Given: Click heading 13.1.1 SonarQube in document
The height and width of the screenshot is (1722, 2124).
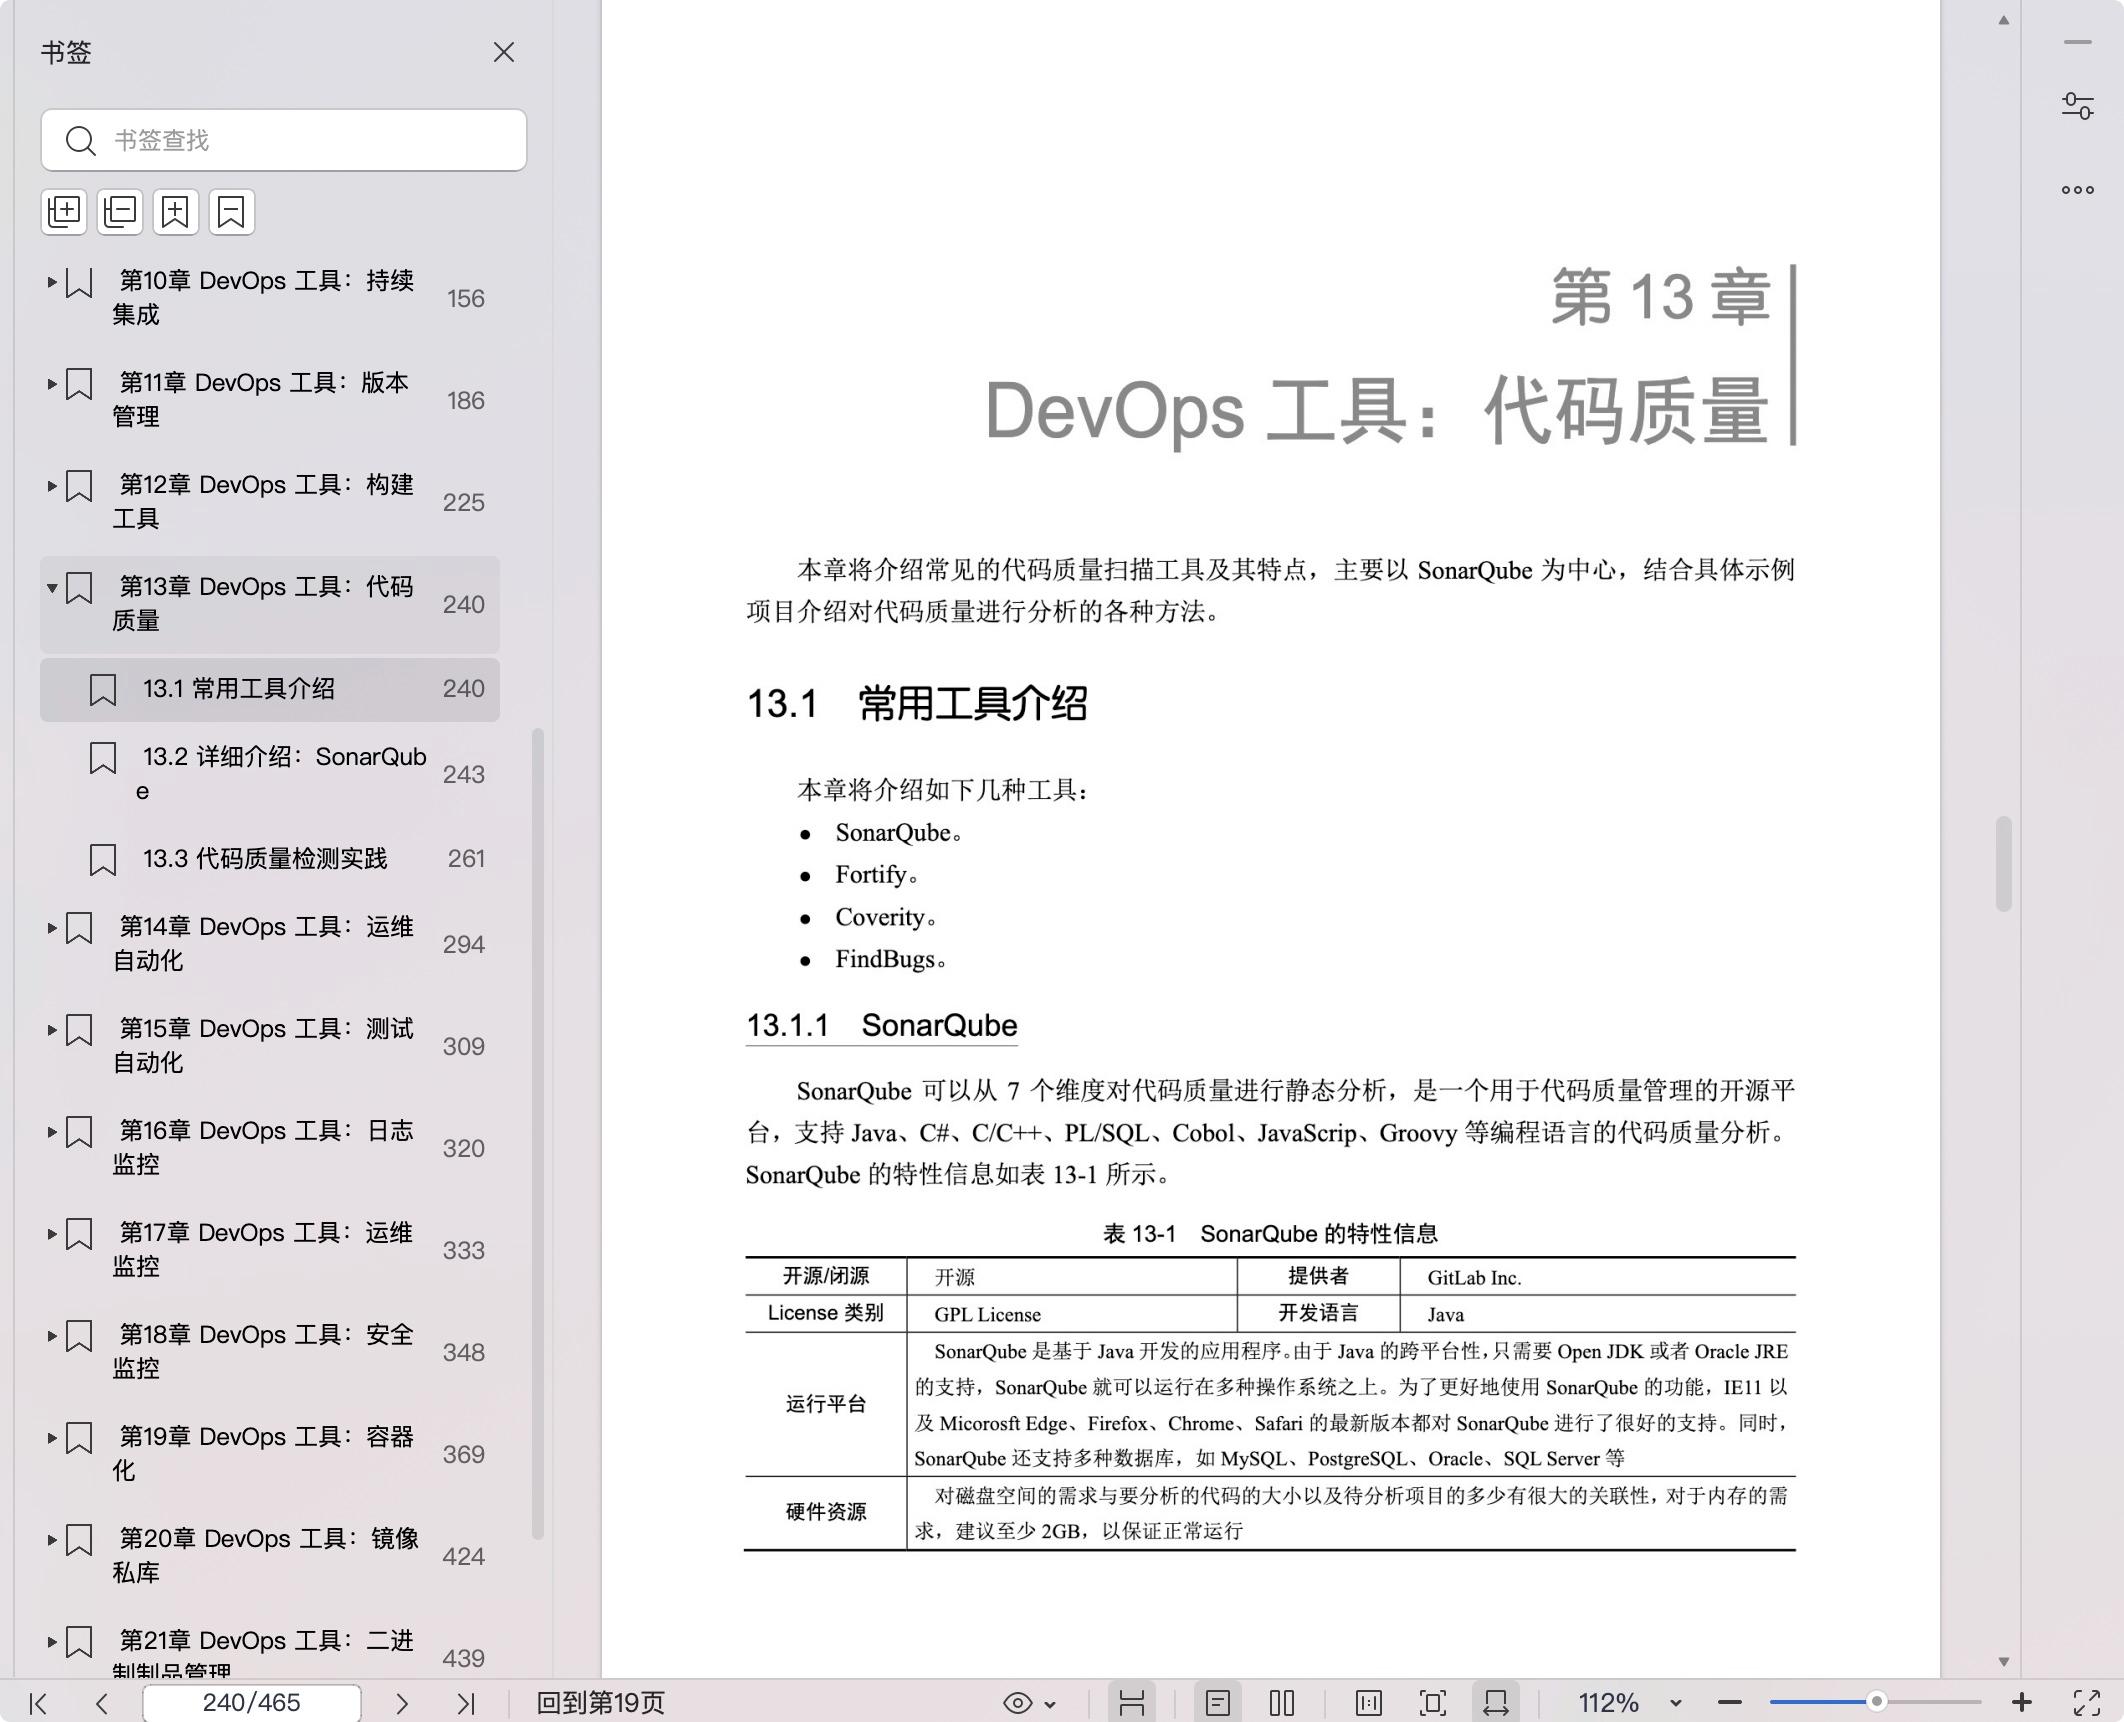Looking at the screenshot, I should click(882, 1025).
